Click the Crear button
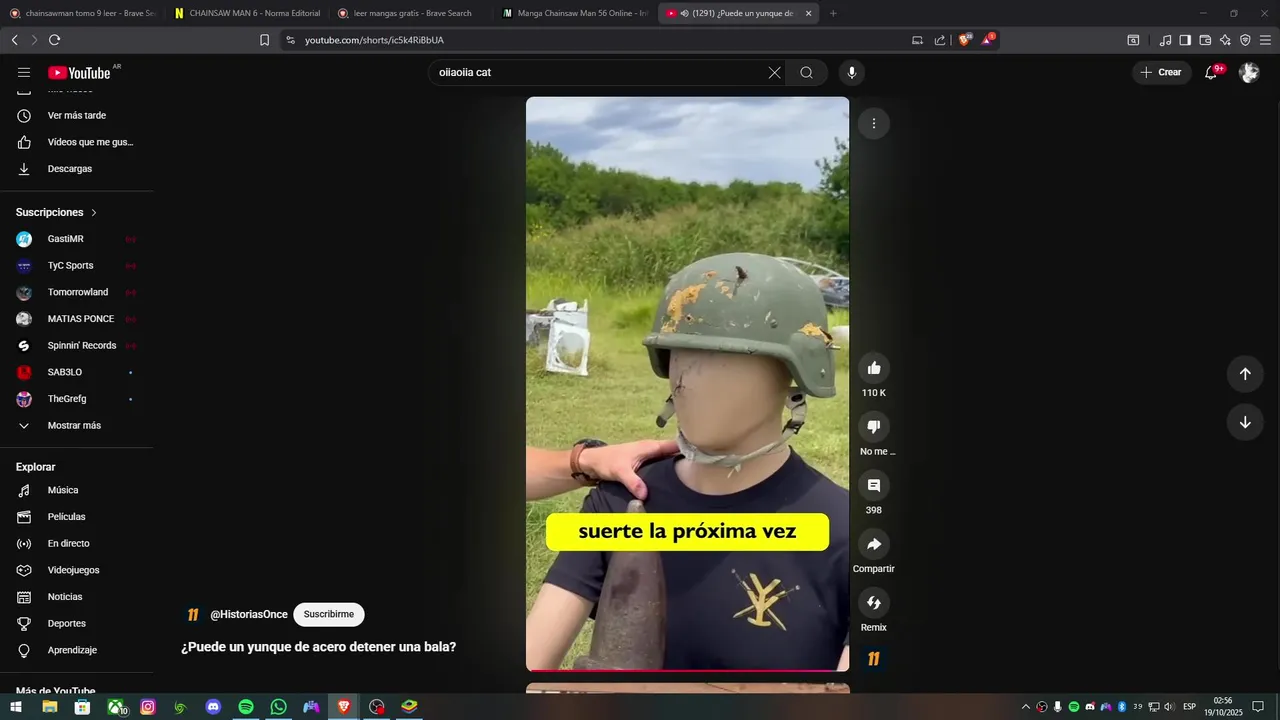 [x=1161, y=72]
